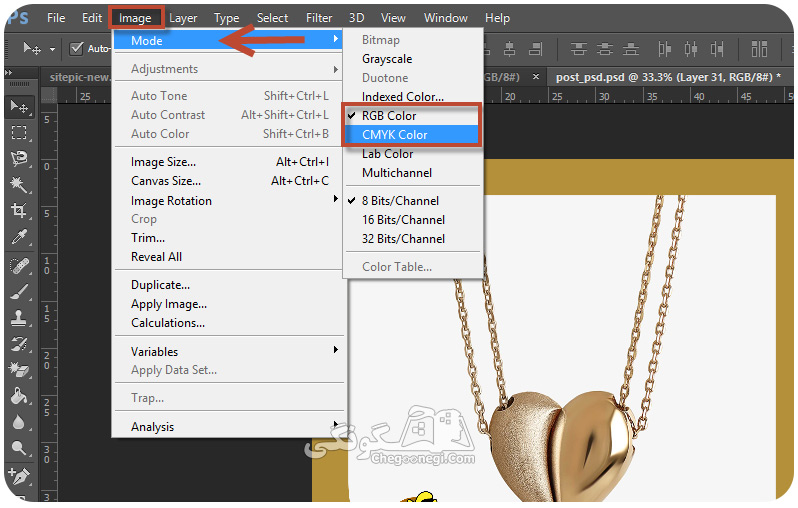Open the tool preset picker dropdown arrow
The height and width of the screenshot is (508, 798).
[x=52, y=49]
